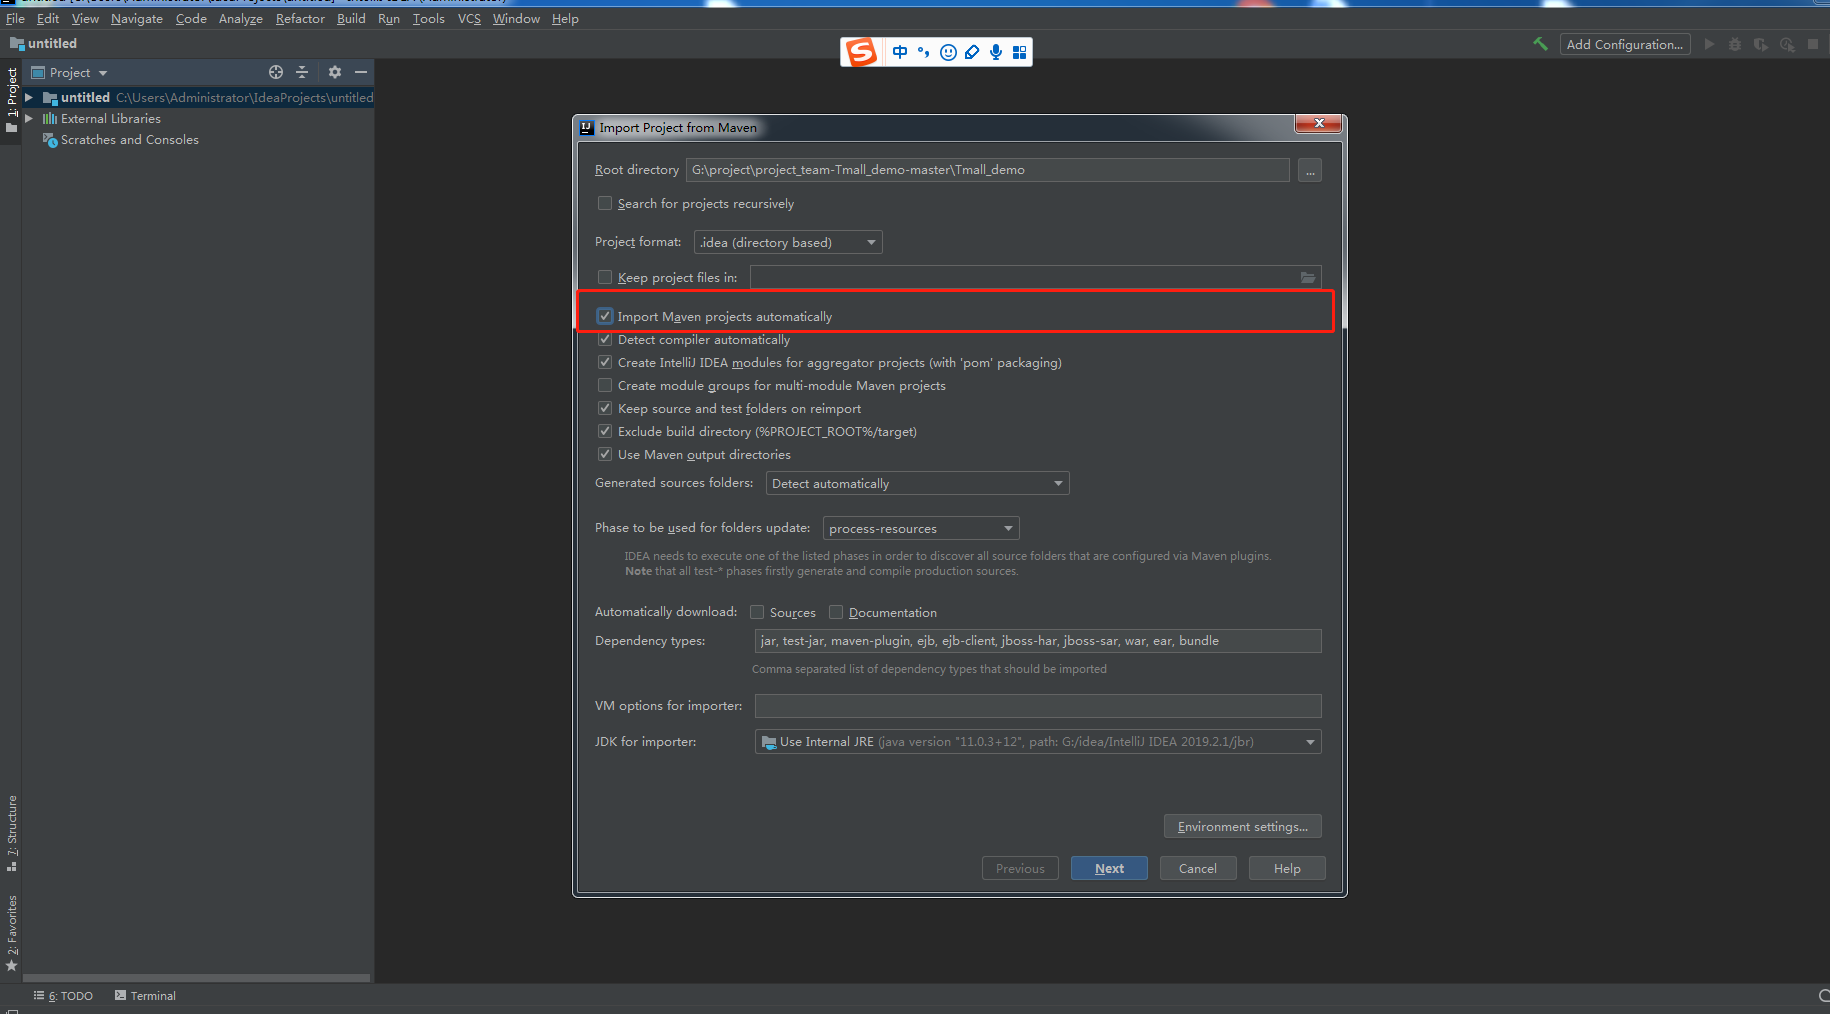
Task: Uncheck Import Maven projects automatically
Action: pos(605,316)
